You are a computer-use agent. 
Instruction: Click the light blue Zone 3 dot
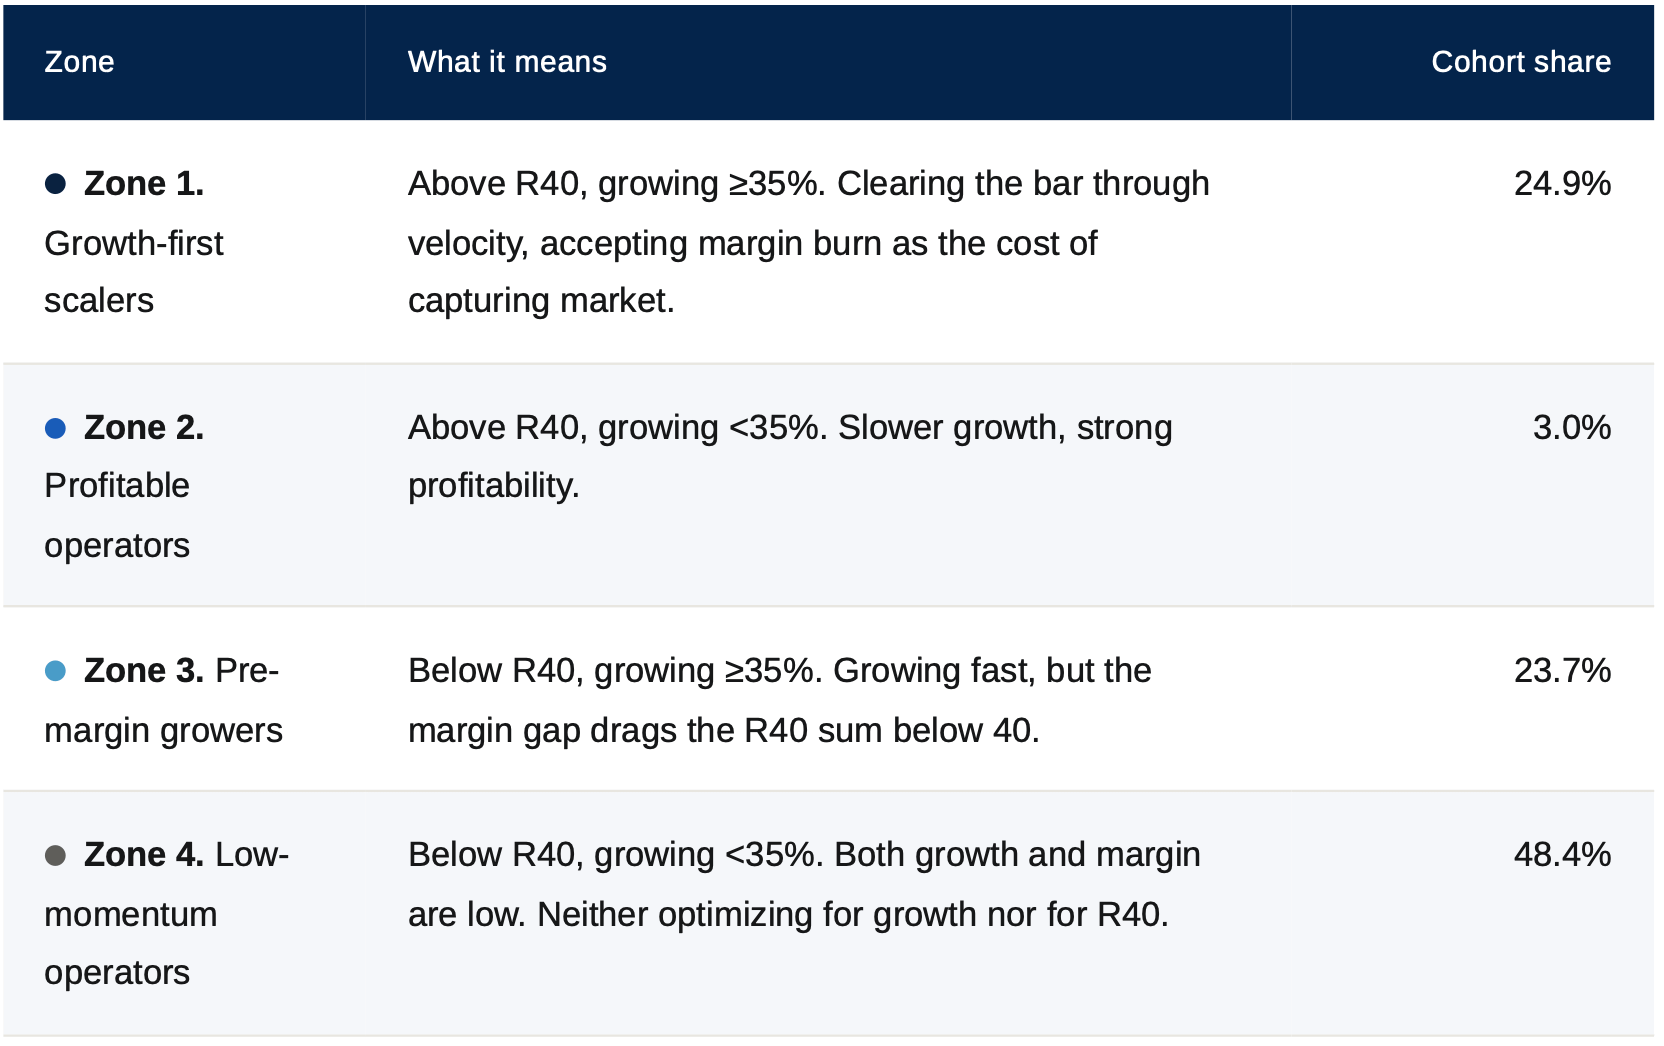pyautogui.click(x=56, y=671)
